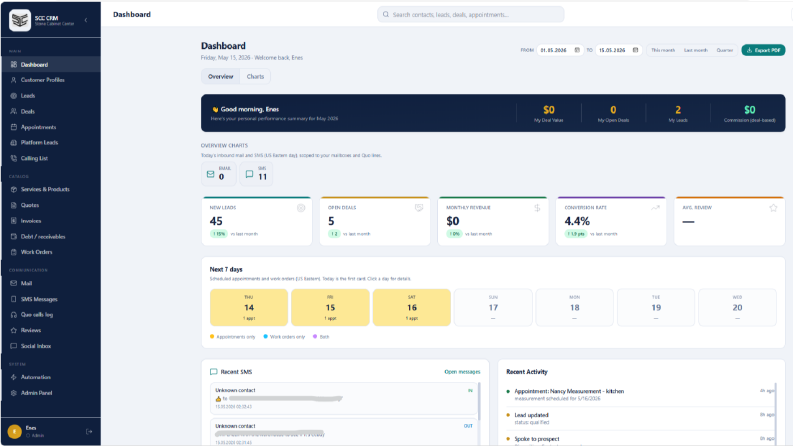Image resolution: width=793 pixels, height=446 pixels.
Task: Click the Reviews star icon in sidebar
Action: [14, 330]
